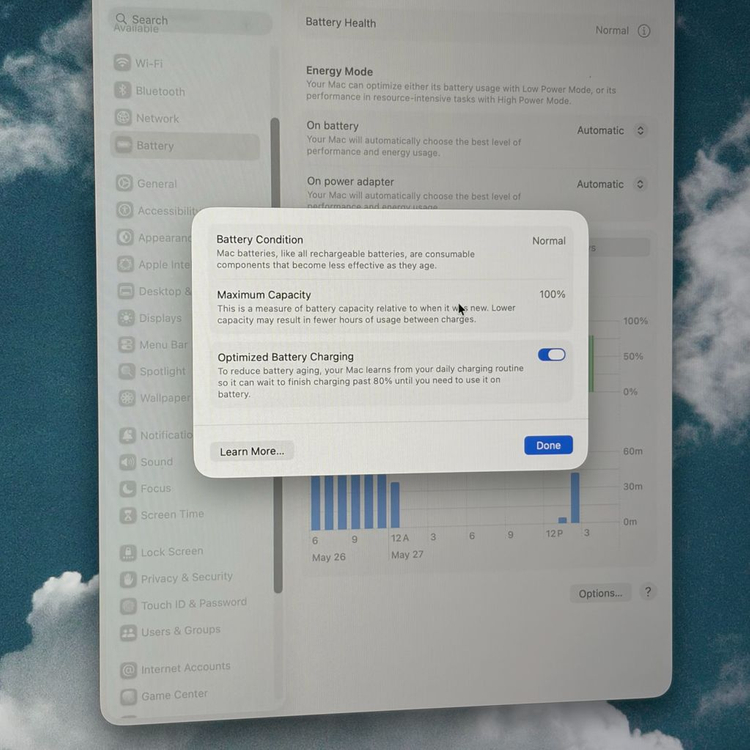Click the Maximum Capacity 100% value
The width and height of the screenshot is (750, 750).
552,294
